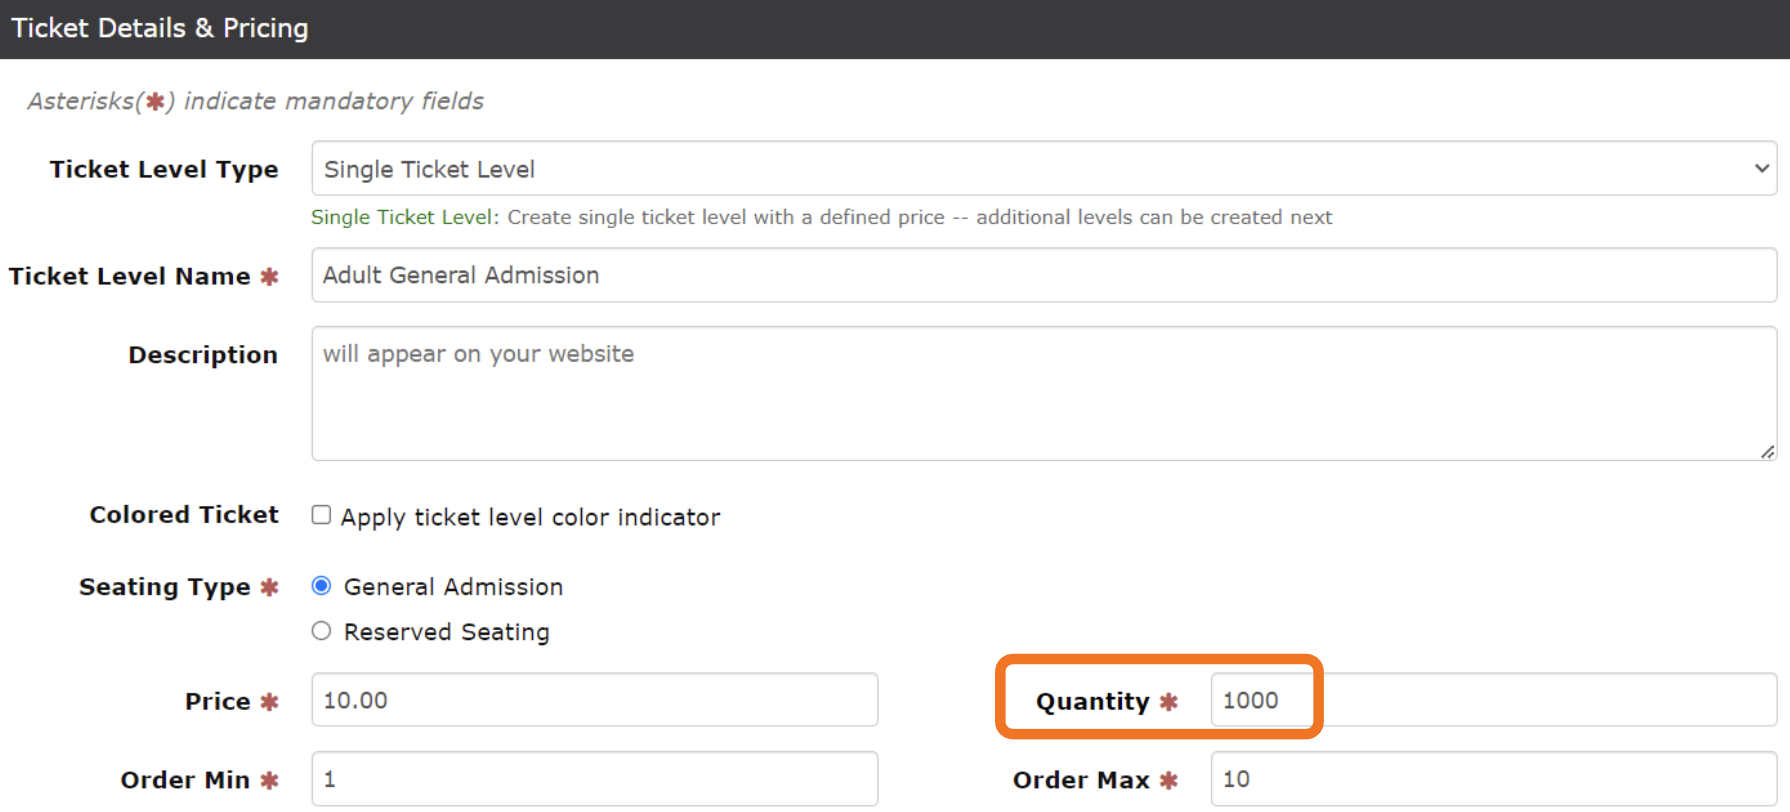Focus the Description text area
The image size is (1790, 812).
tap(1043, 393)
